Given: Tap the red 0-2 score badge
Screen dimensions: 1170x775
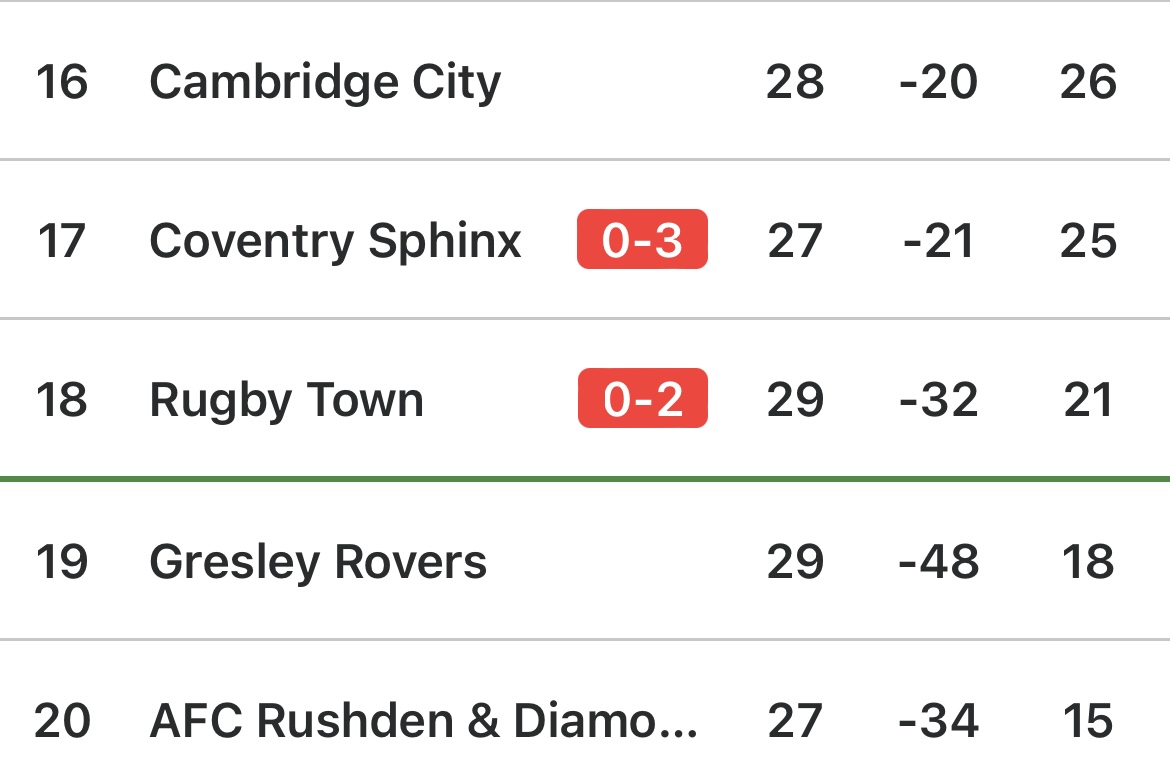Looking at the screenshot, I should tap(642, 399).
